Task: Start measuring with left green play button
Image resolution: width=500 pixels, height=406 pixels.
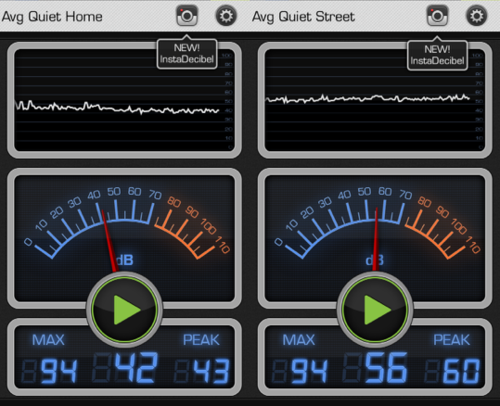Action: 124,310
